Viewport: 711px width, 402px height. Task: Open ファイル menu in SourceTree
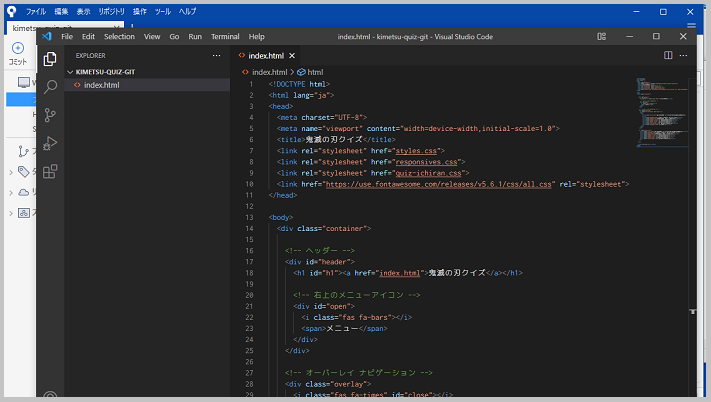pyautogui.click(x=36, y=11)
